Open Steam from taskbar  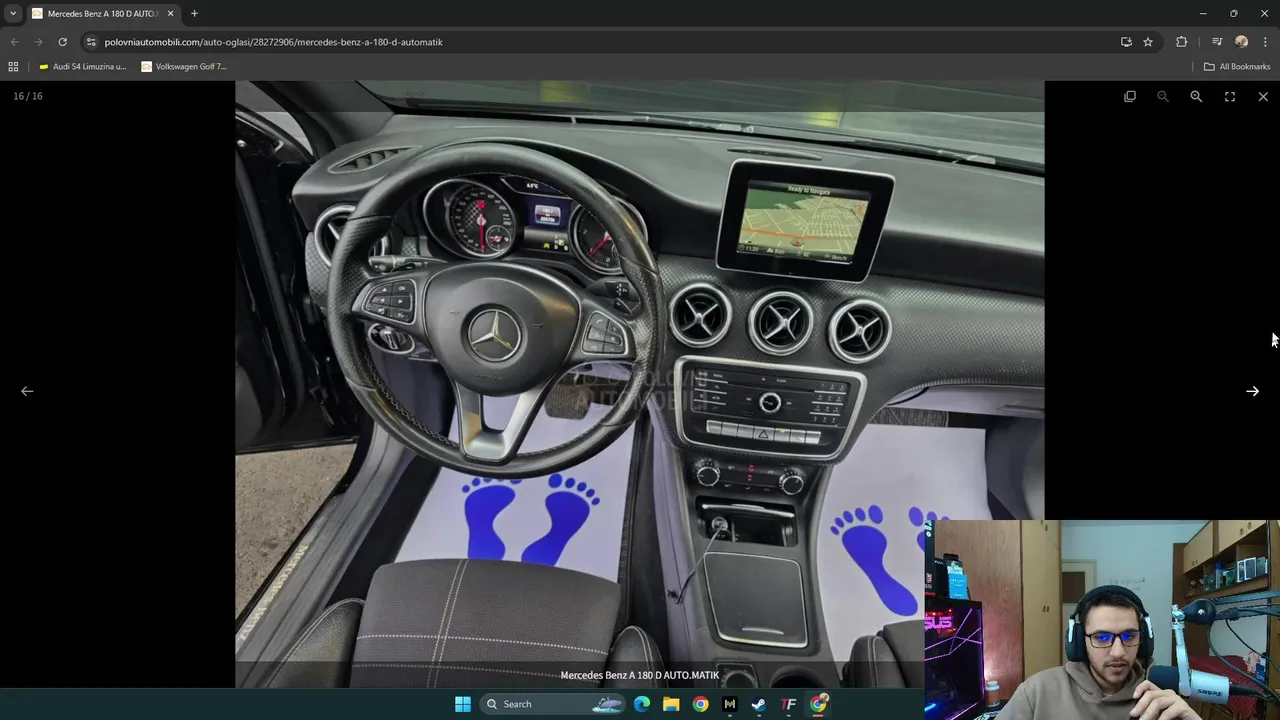click(759, 704)
